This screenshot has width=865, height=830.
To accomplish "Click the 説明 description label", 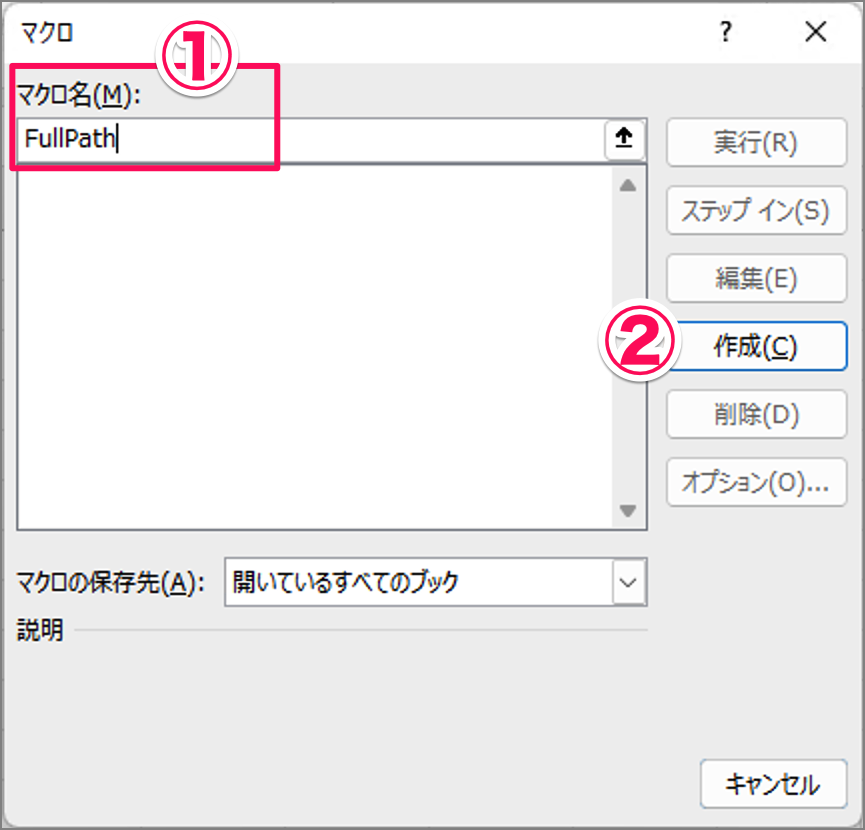I will click(x=38, y=631).
